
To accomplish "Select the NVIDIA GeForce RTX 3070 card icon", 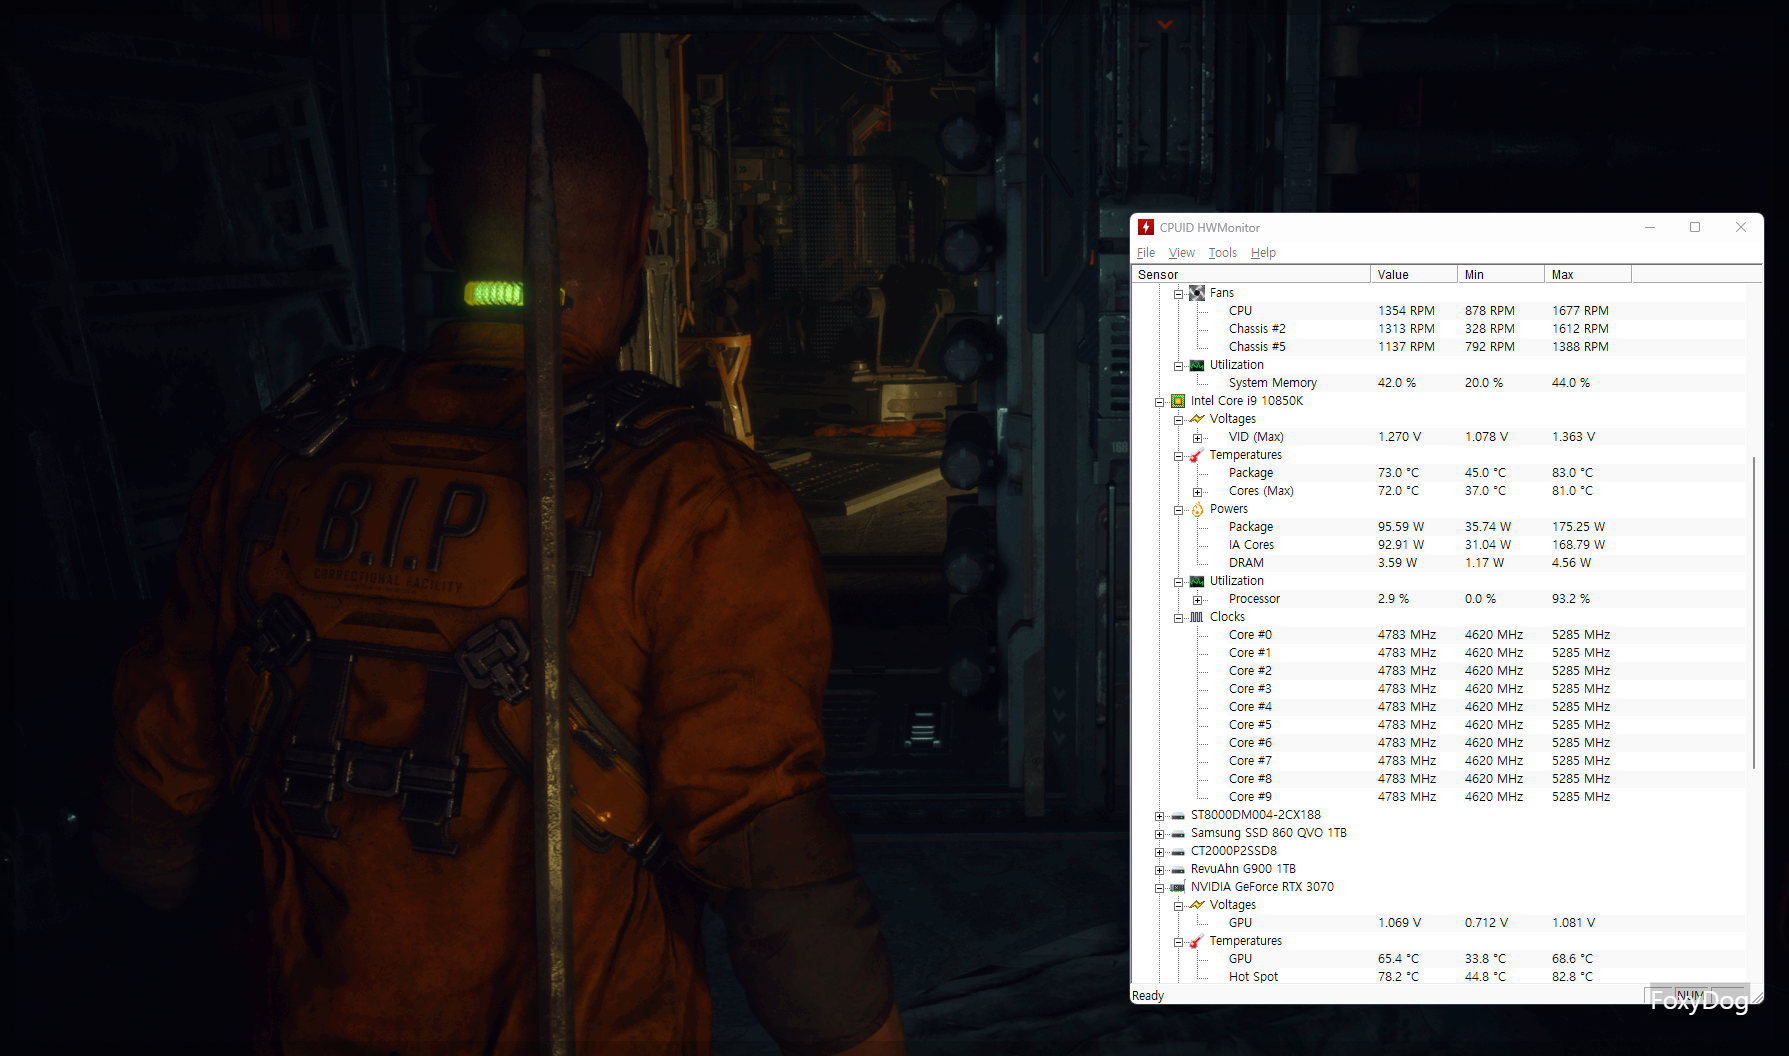I will point(1178,887).
